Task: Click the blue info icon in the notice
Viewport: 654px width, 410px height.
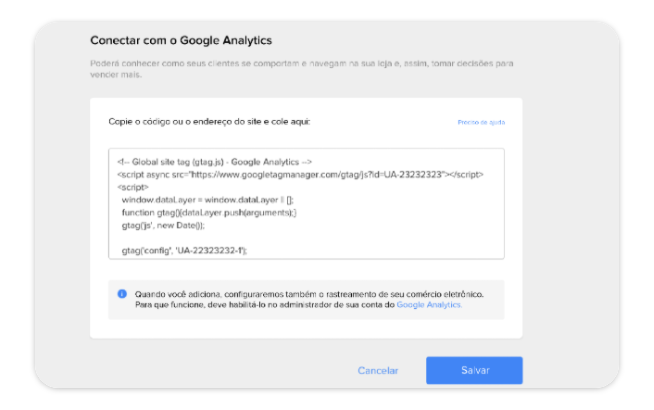Action: (122, 294)
